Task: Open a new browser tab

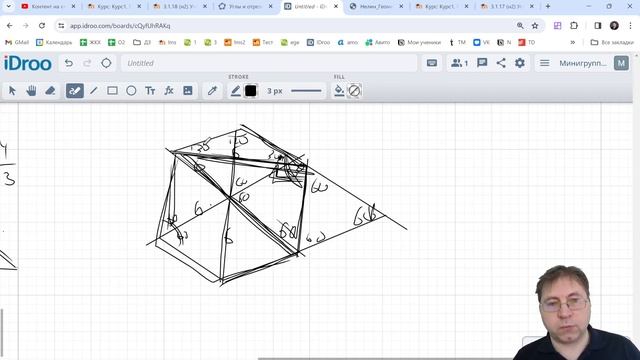Action: [548, 7]
